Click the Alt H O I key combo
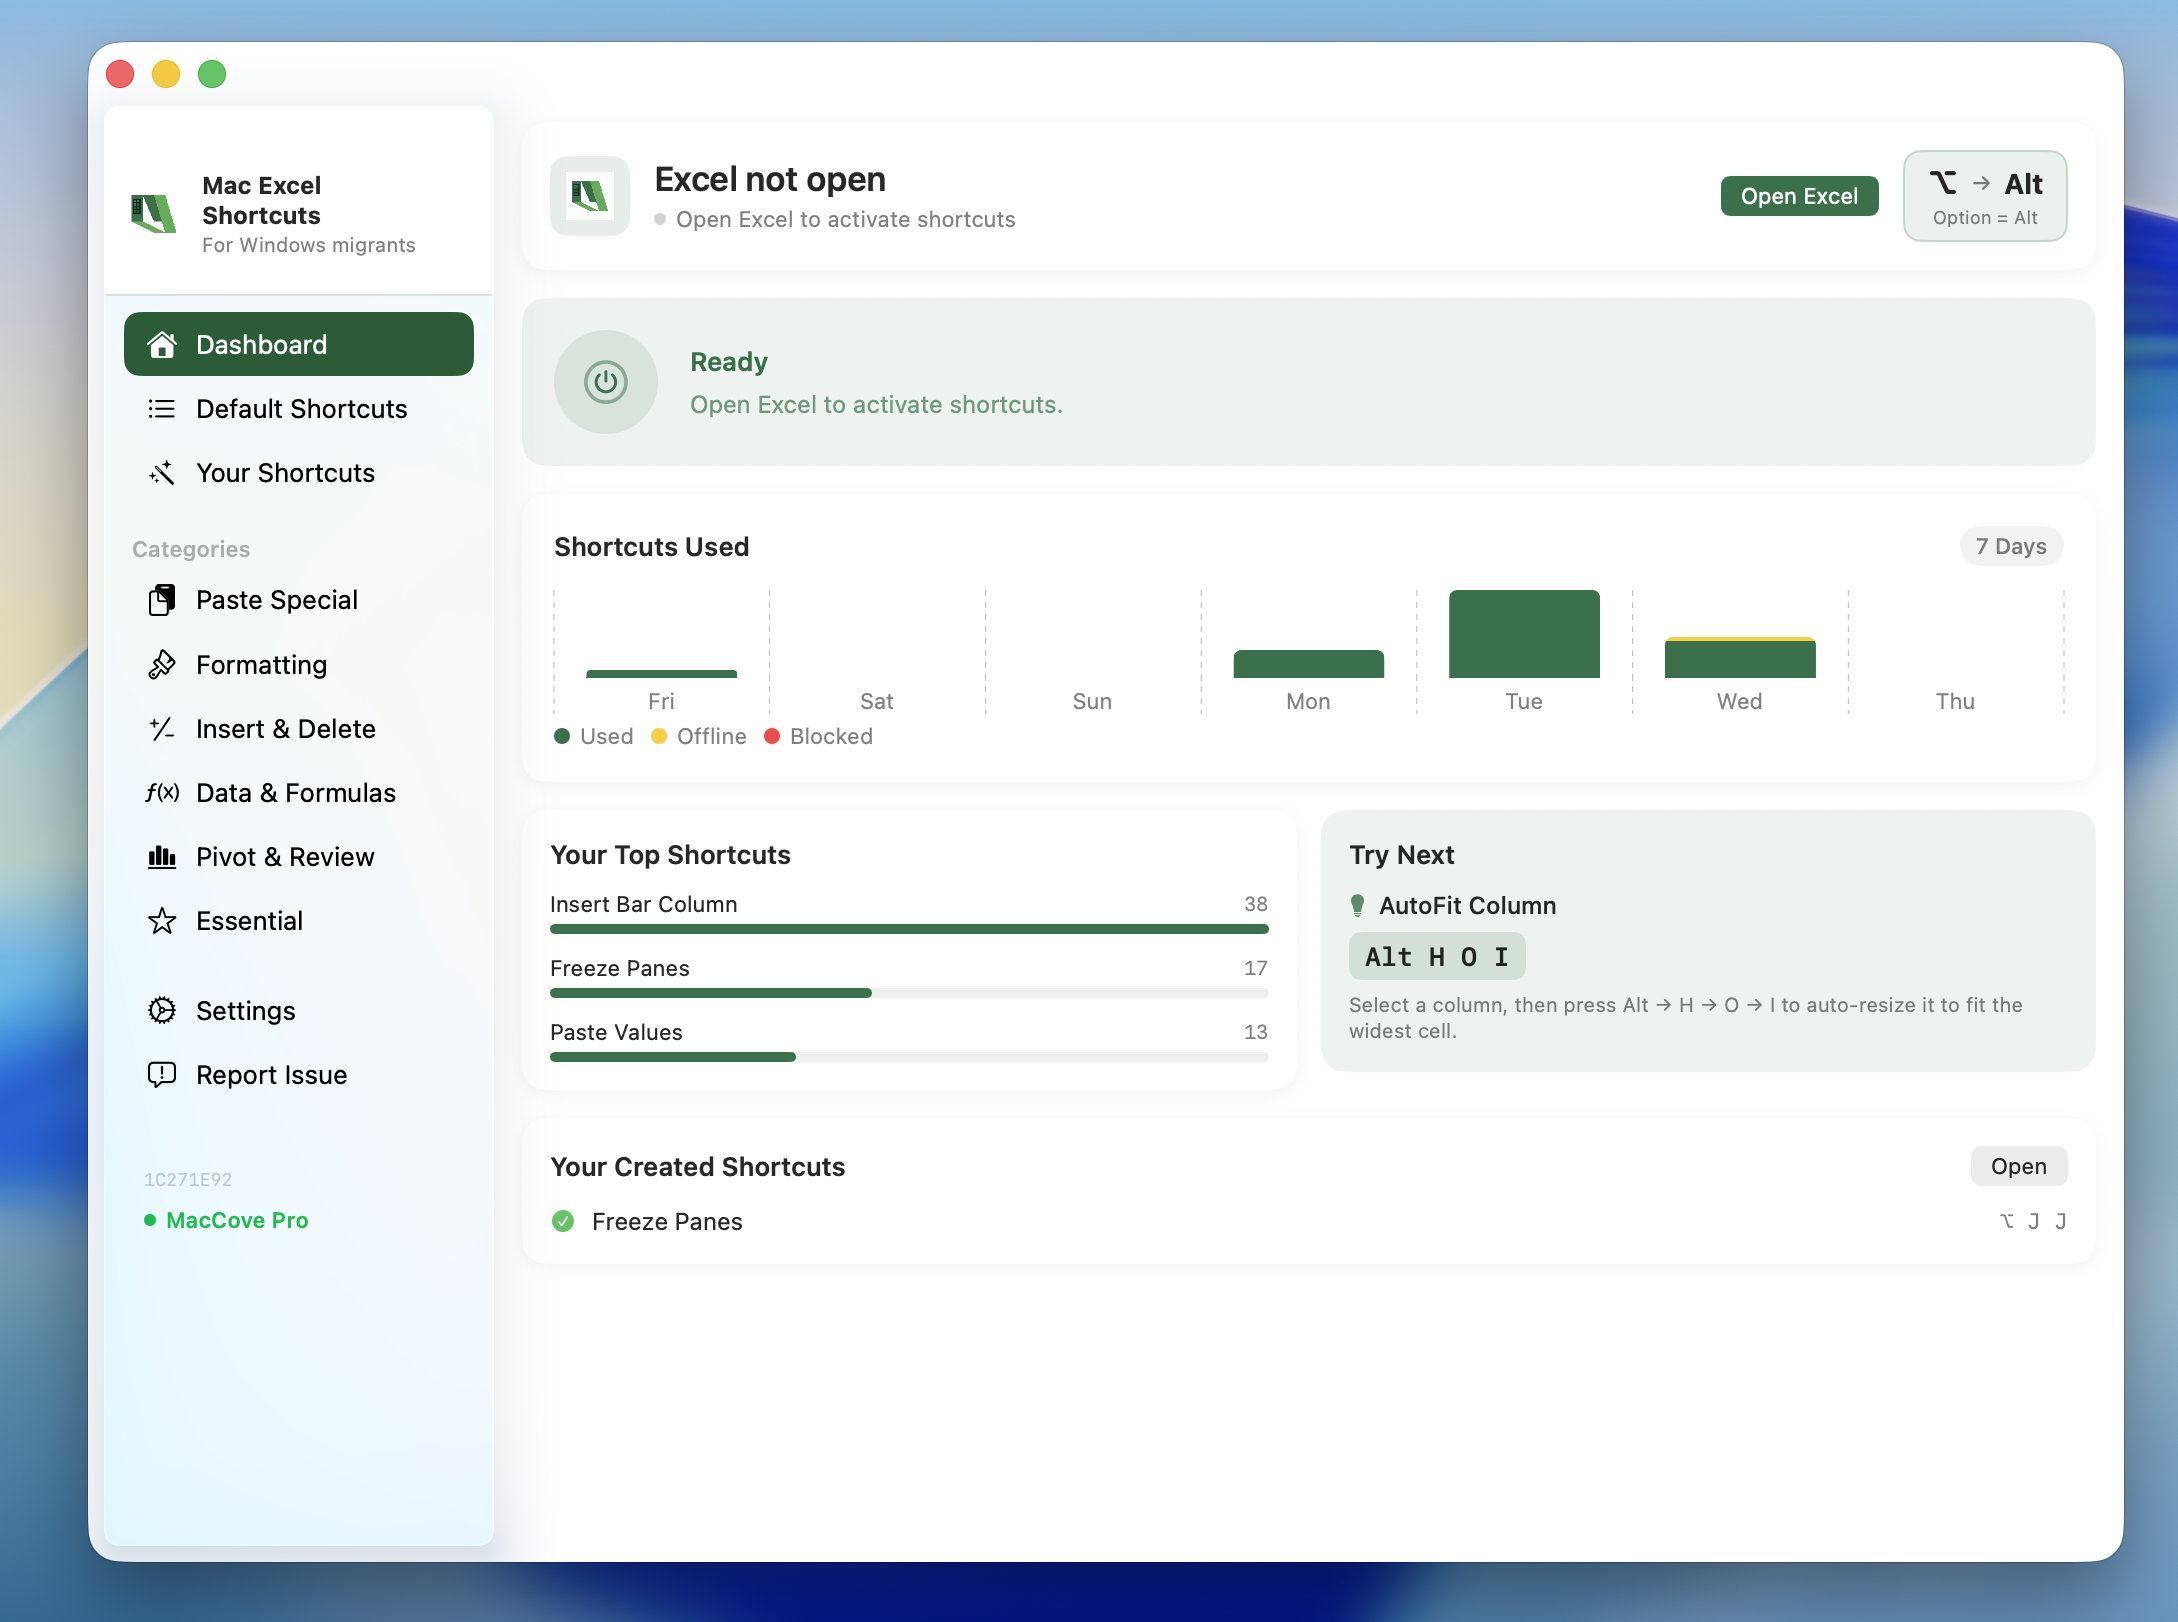 click(1437, 957)
